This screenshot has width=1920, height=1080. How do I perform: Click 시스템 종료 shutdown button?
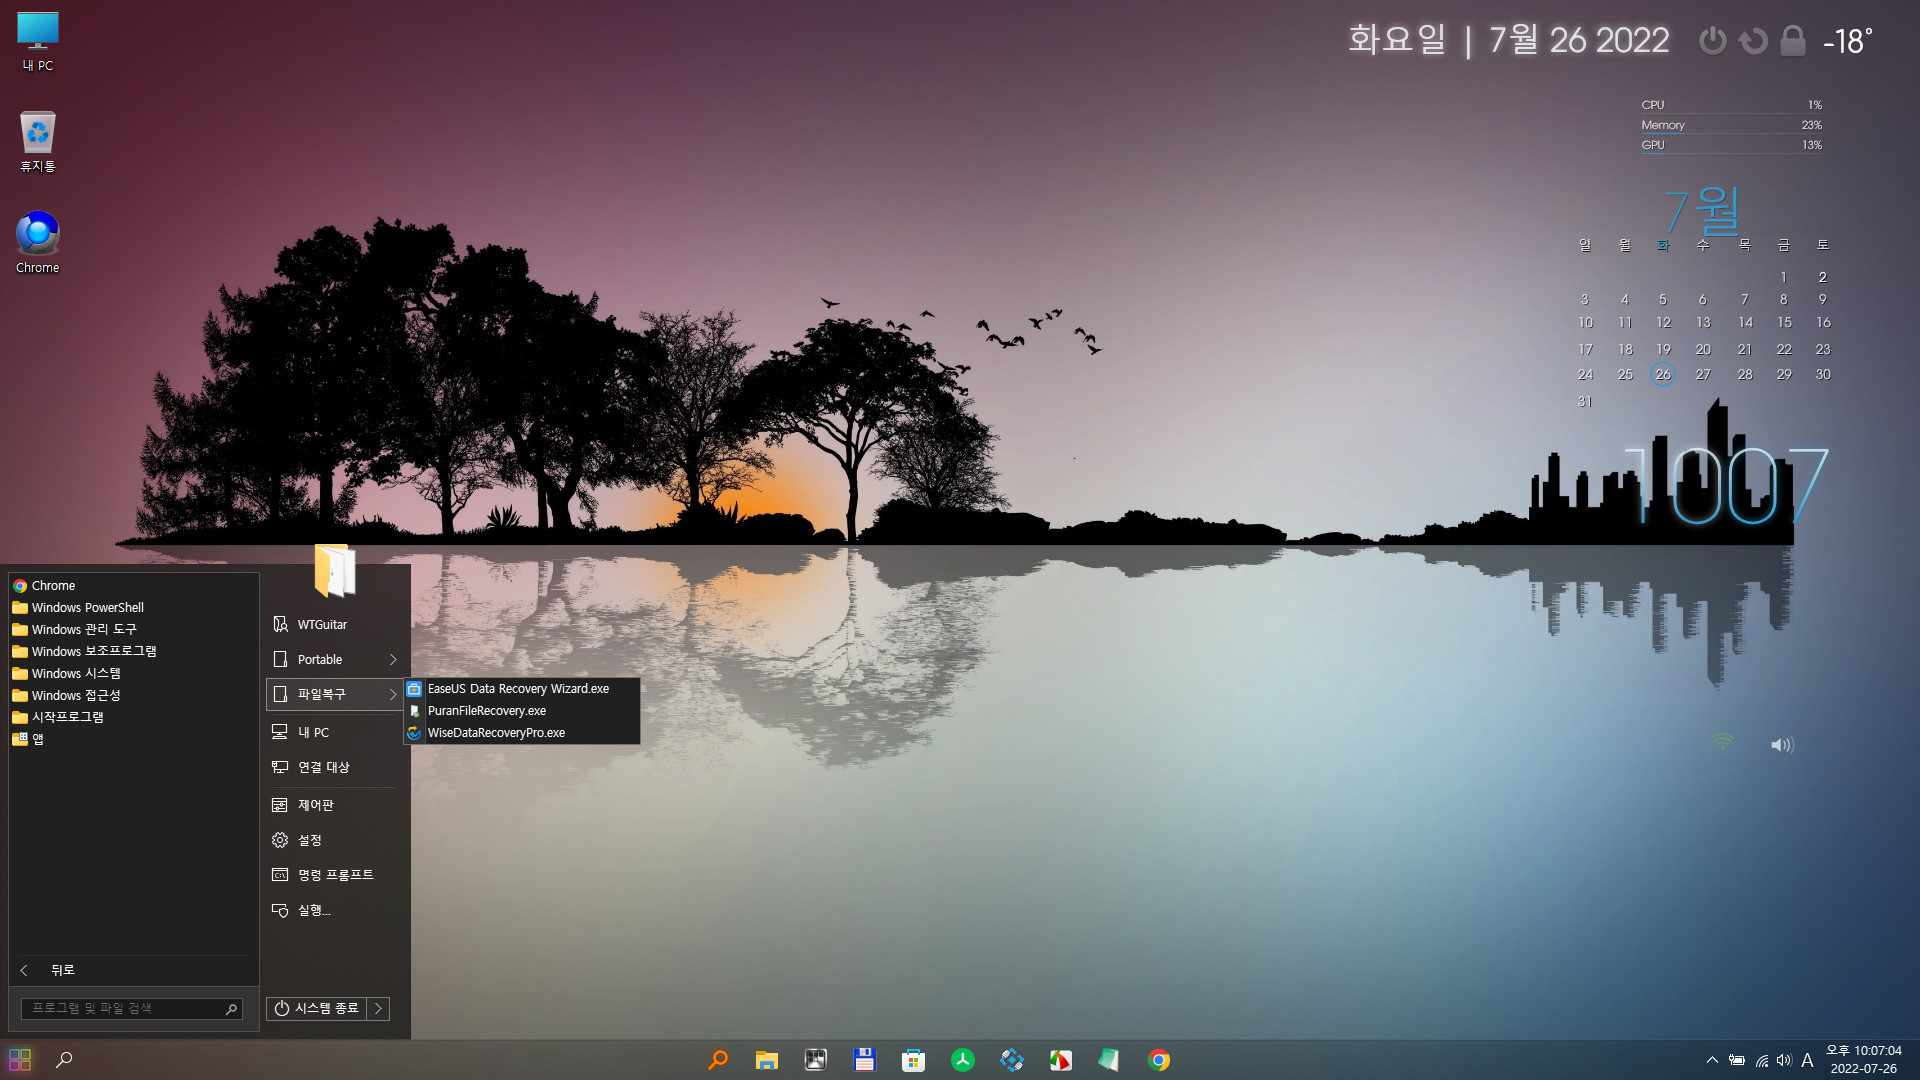pyautogui.click(x=317, y=1008)
